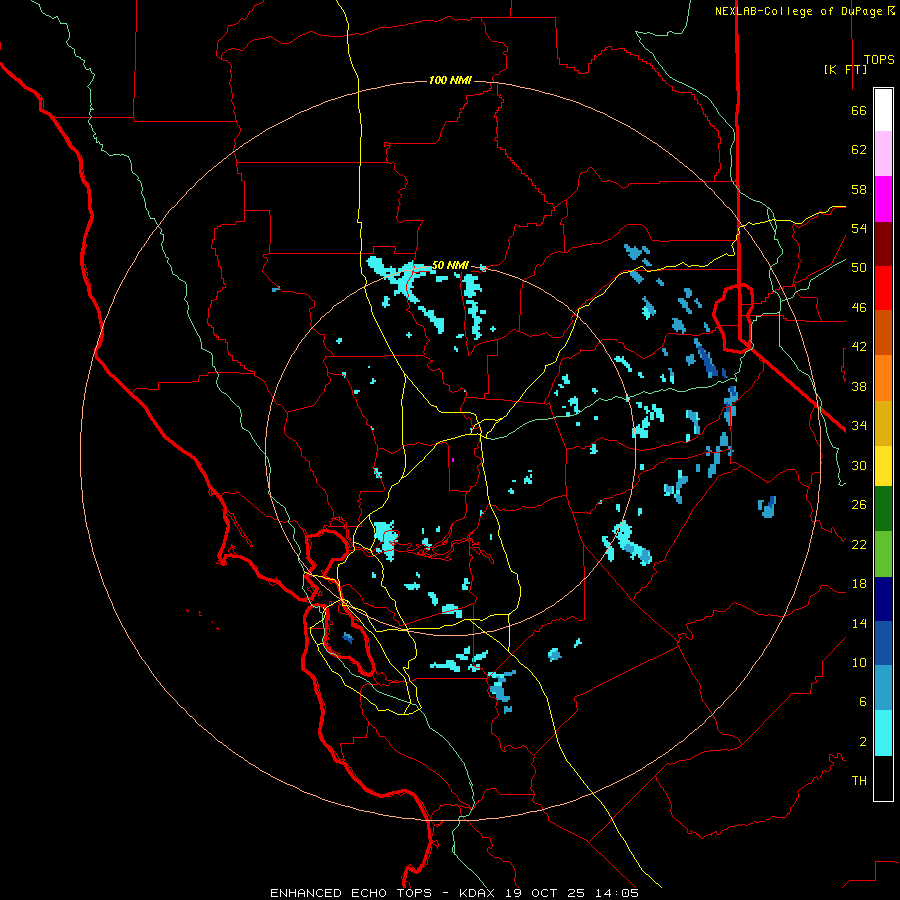Click the dark red (maroon) legend swatch
The image size is (900, 900).
tap(883, 245)
